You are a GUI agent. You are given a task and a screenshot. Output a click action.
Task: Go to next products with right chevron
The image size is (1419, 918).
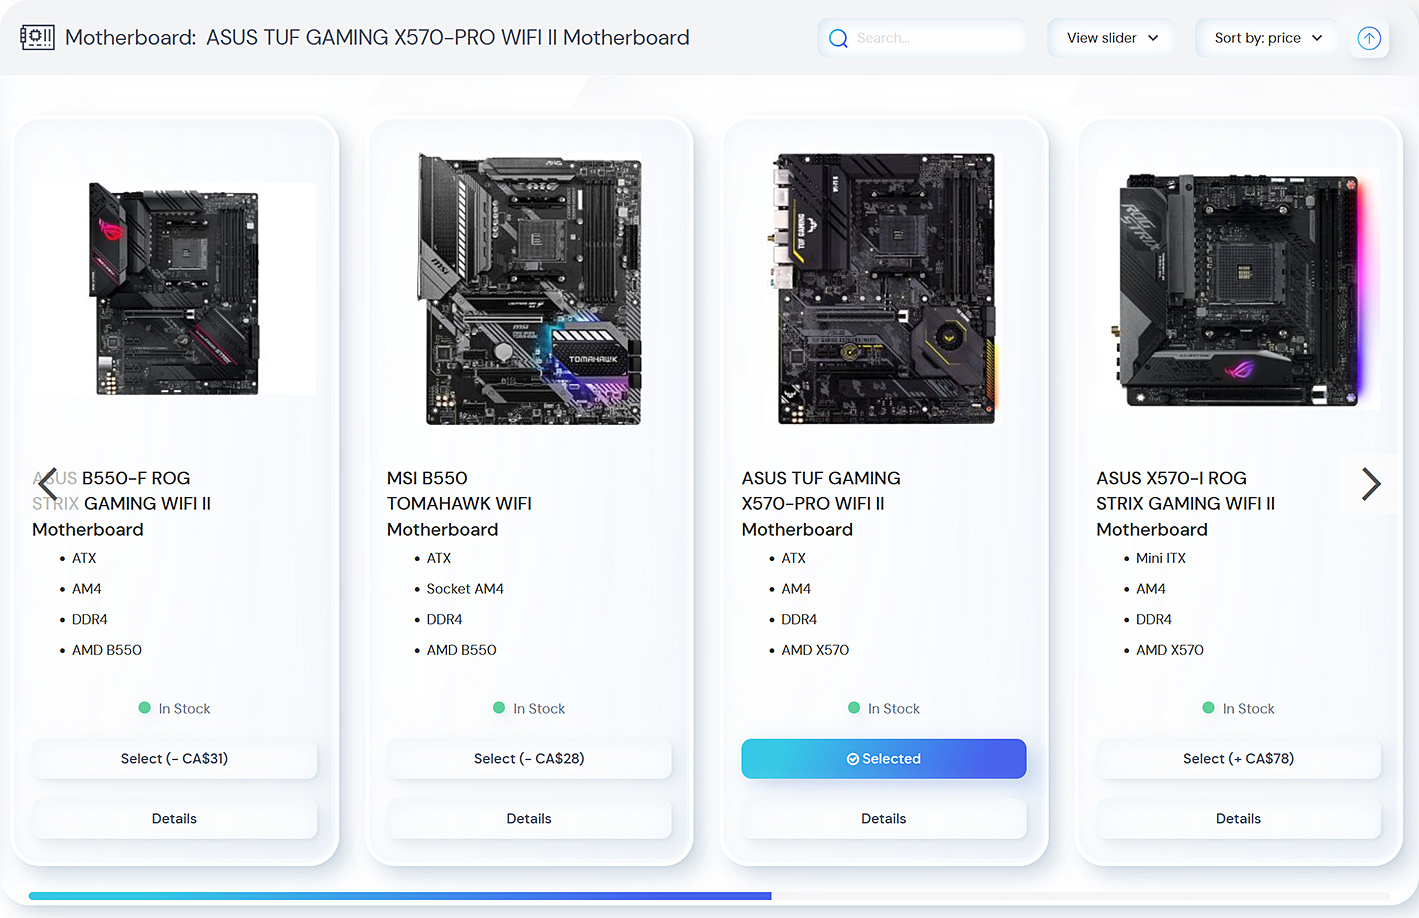(x=1371, y=483)
